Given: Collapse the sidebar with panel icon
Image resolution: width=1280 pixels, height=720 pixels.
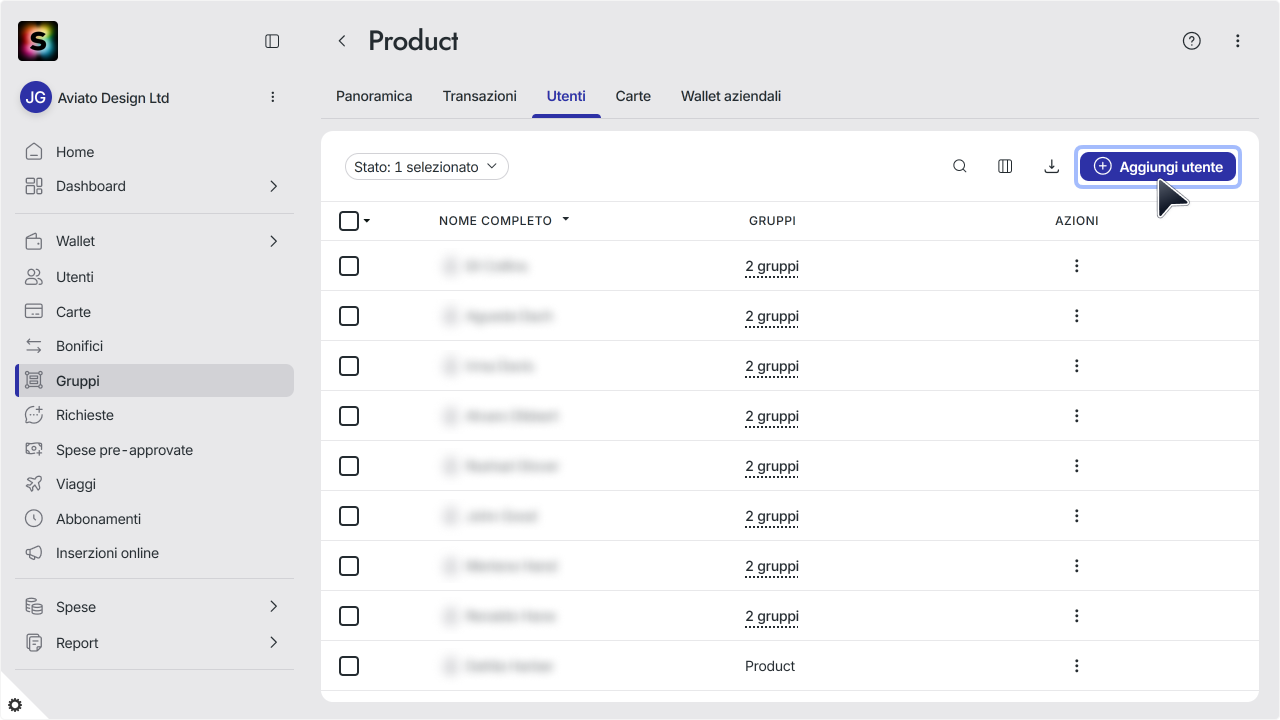Looking at the screenshot, I should click(x=272, y=41).
